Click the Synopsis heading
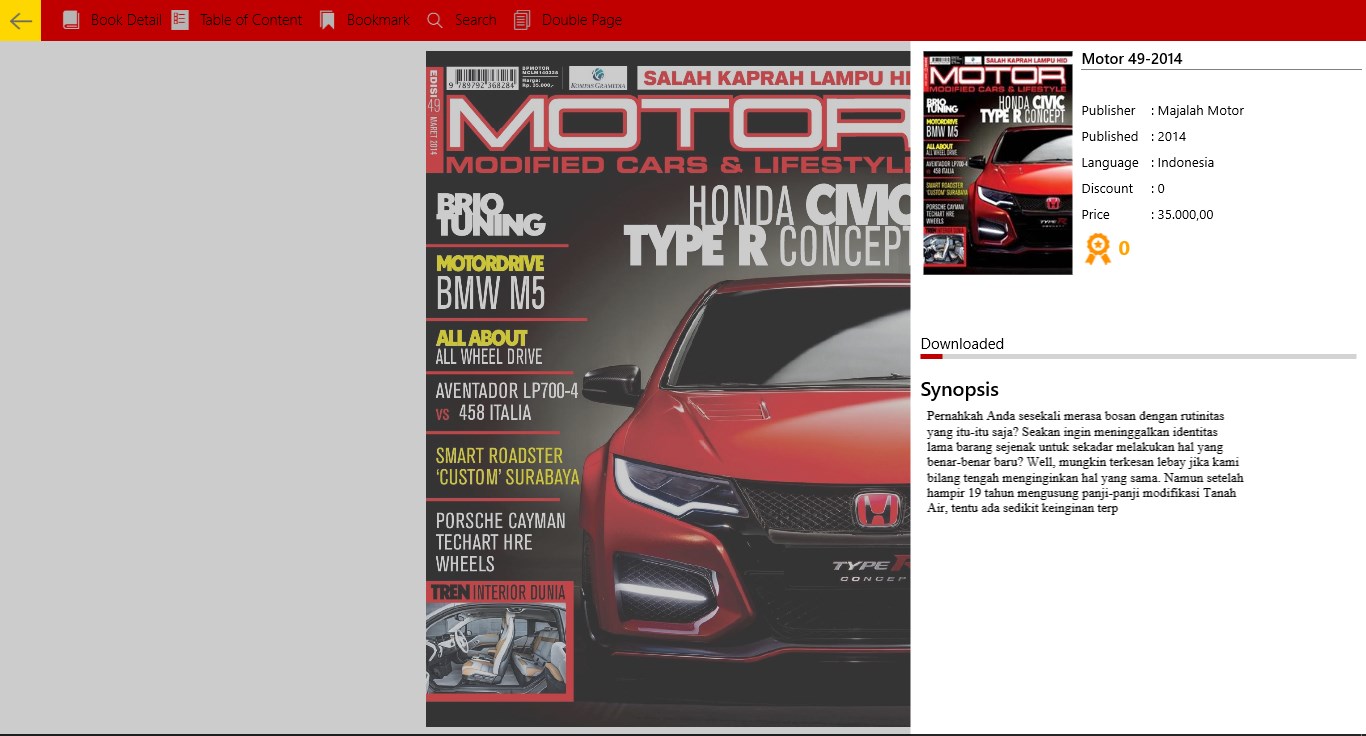The image size is (1366, 736). coord(959,390)
